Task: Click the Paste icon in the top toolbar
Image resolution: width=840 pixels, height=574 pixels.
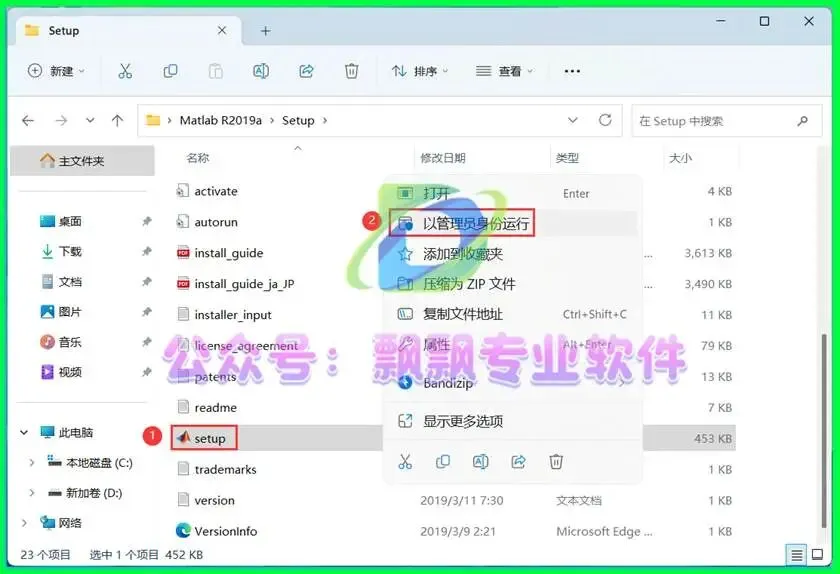Action: [x=215, y=71]
